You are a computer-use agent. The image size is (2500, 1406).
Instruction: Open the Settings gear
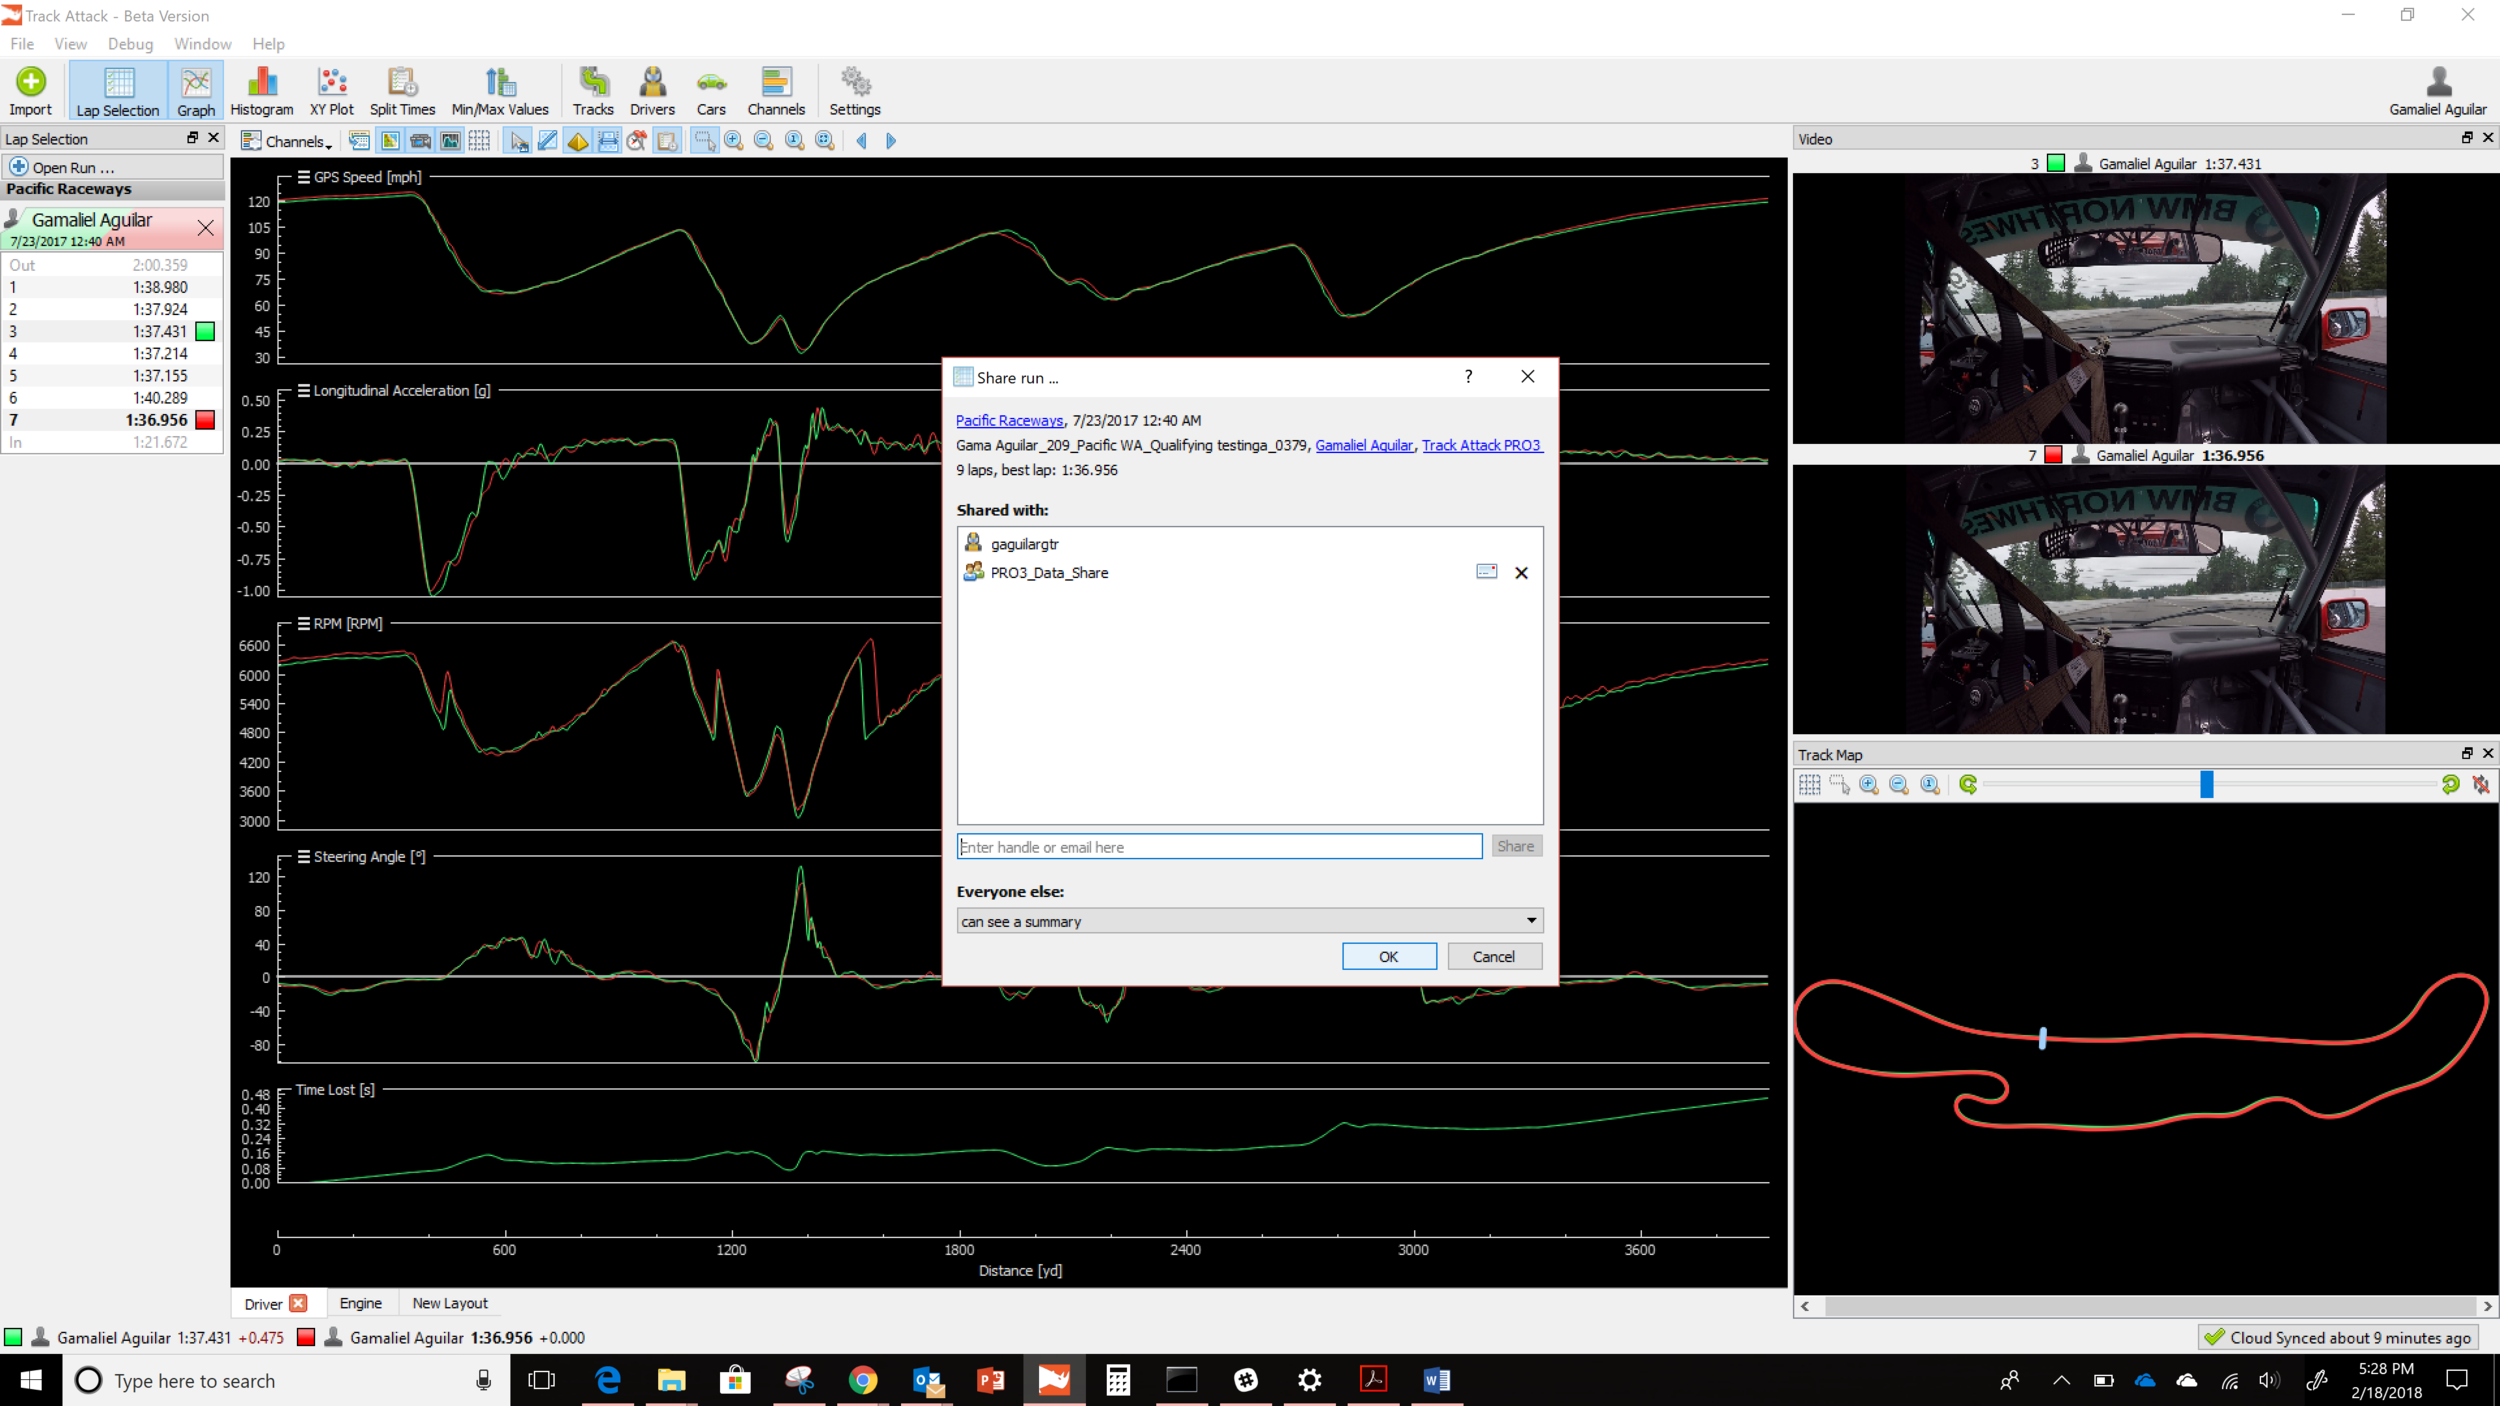click(x=855, y=91)
